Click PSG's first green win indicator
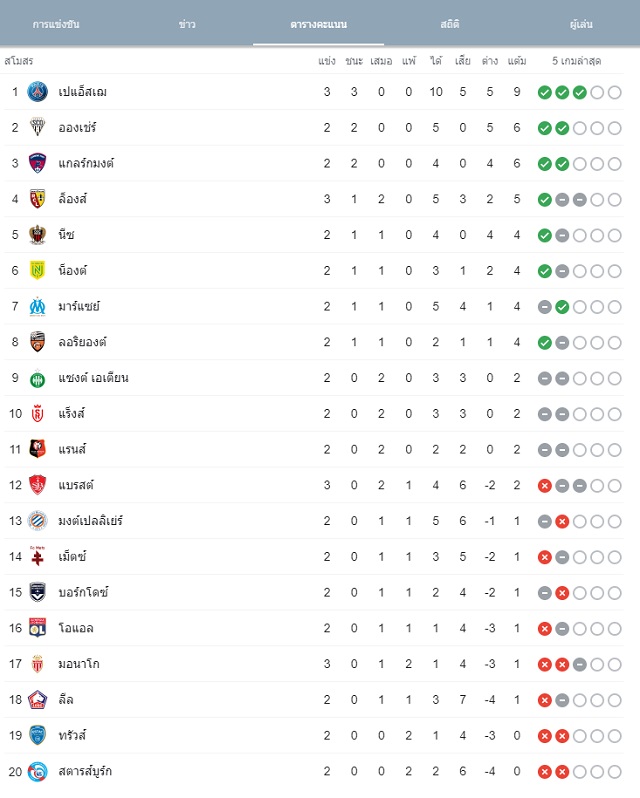This screenshot has width=640, height=798. (544, 92)
